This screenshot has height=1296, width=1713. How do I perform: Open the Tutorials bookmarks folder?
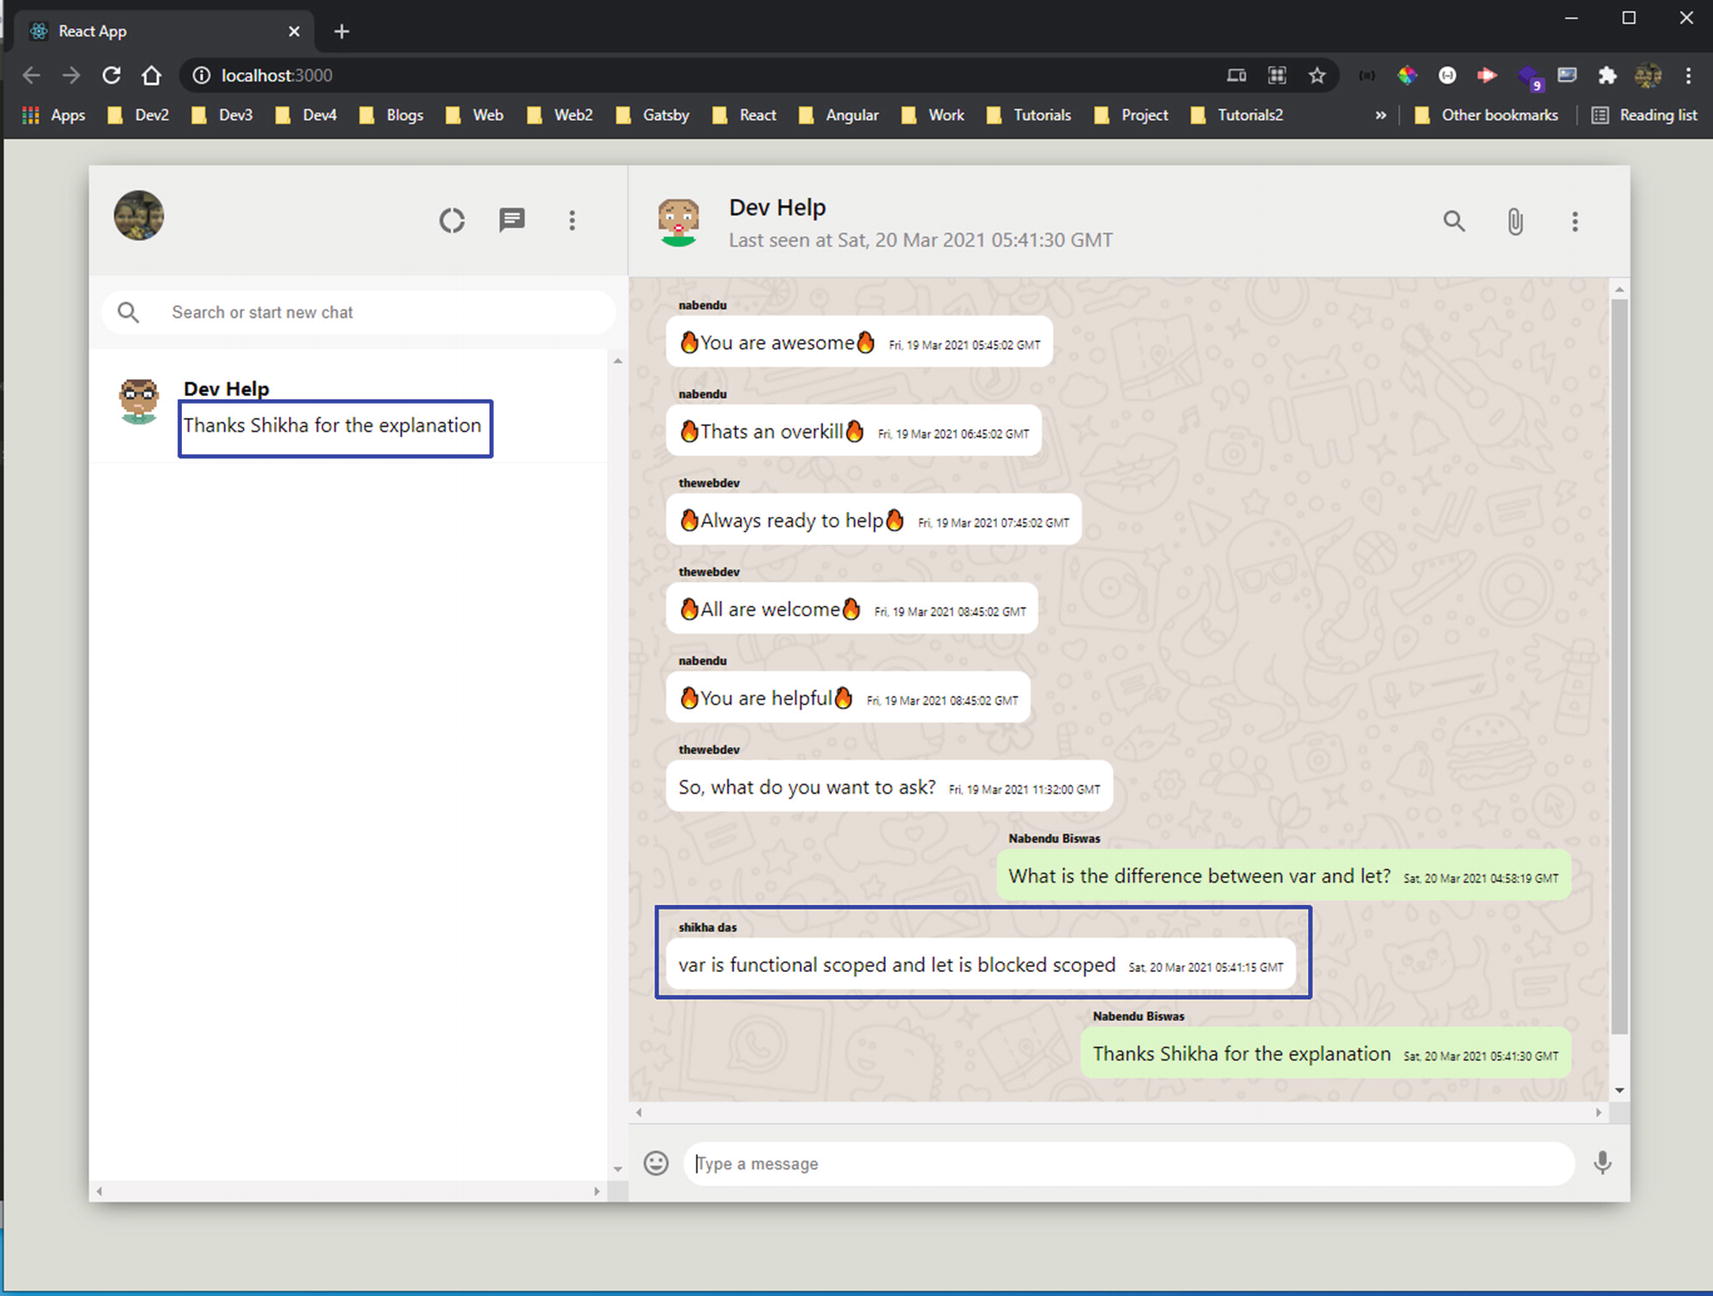[1029, 115]
